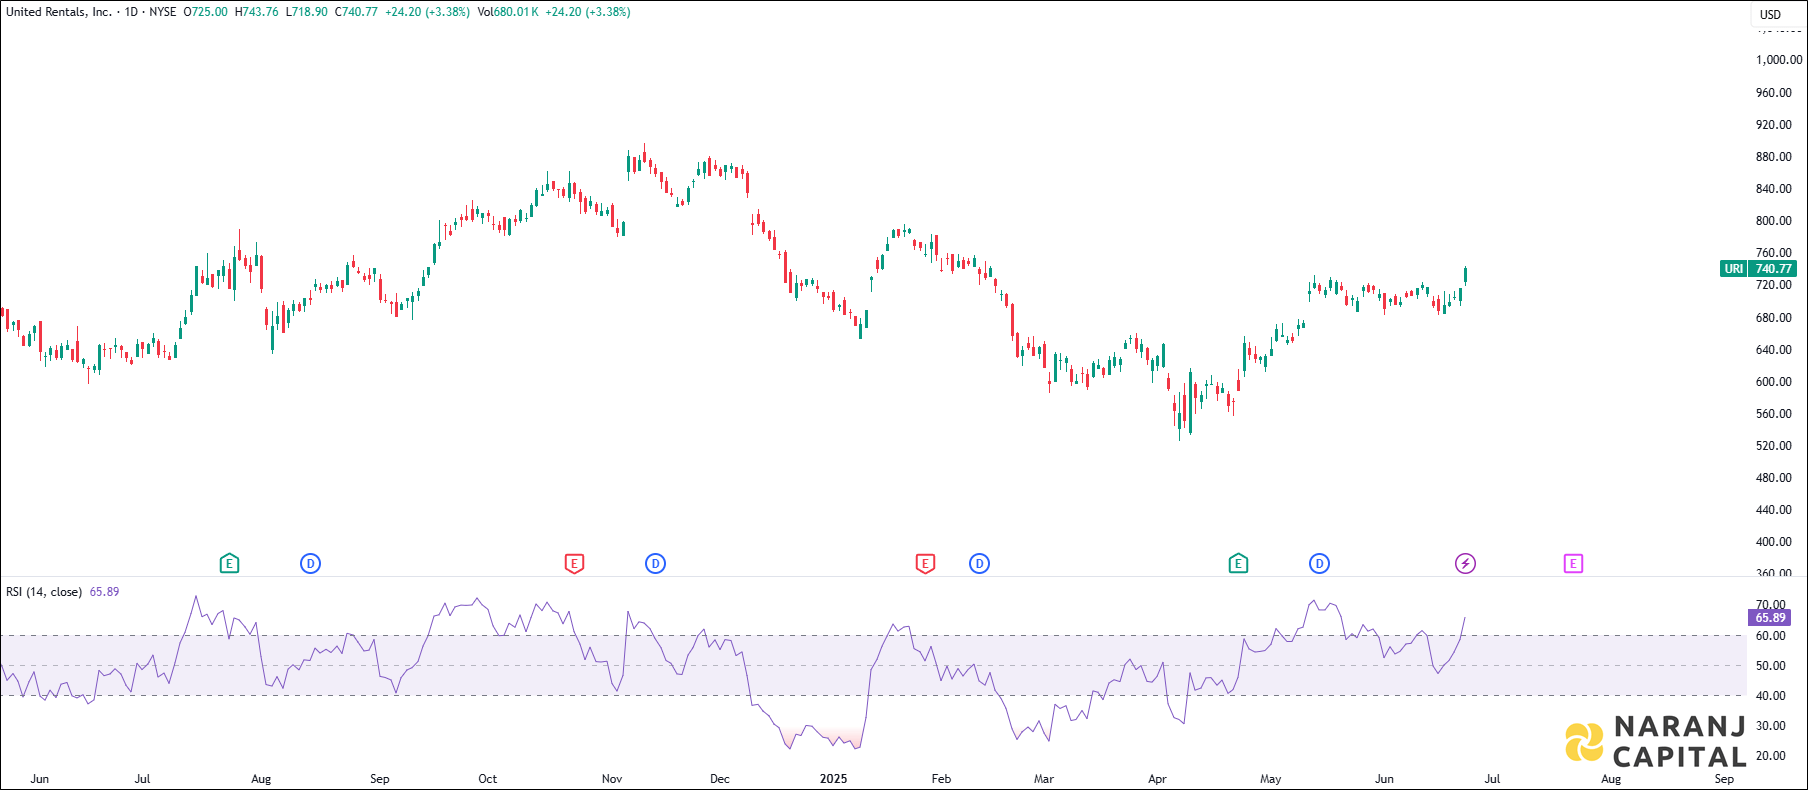Screen dimensions: 1808x790
Task: Click the dividend marker in mid February 2025
Action: point(980,564)
